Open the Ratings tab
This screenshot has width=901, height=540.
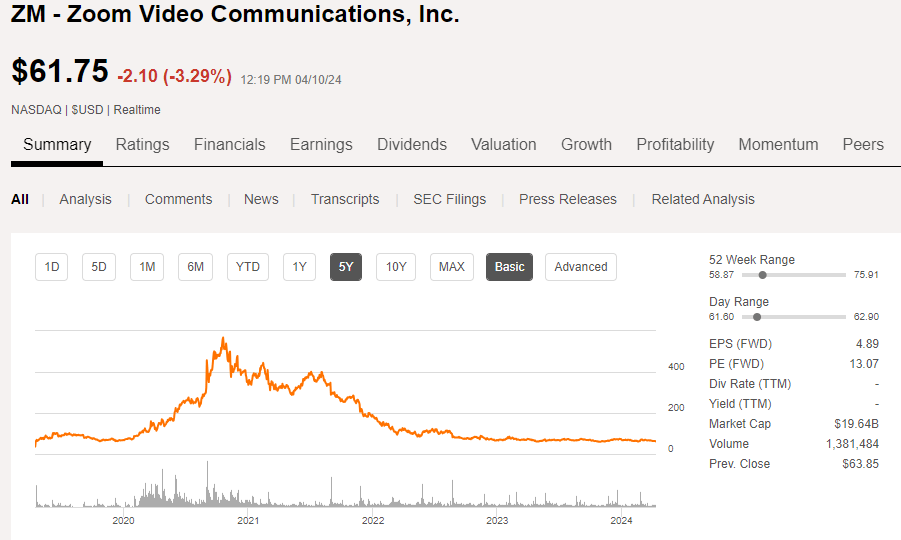click(x=143, y=145)
